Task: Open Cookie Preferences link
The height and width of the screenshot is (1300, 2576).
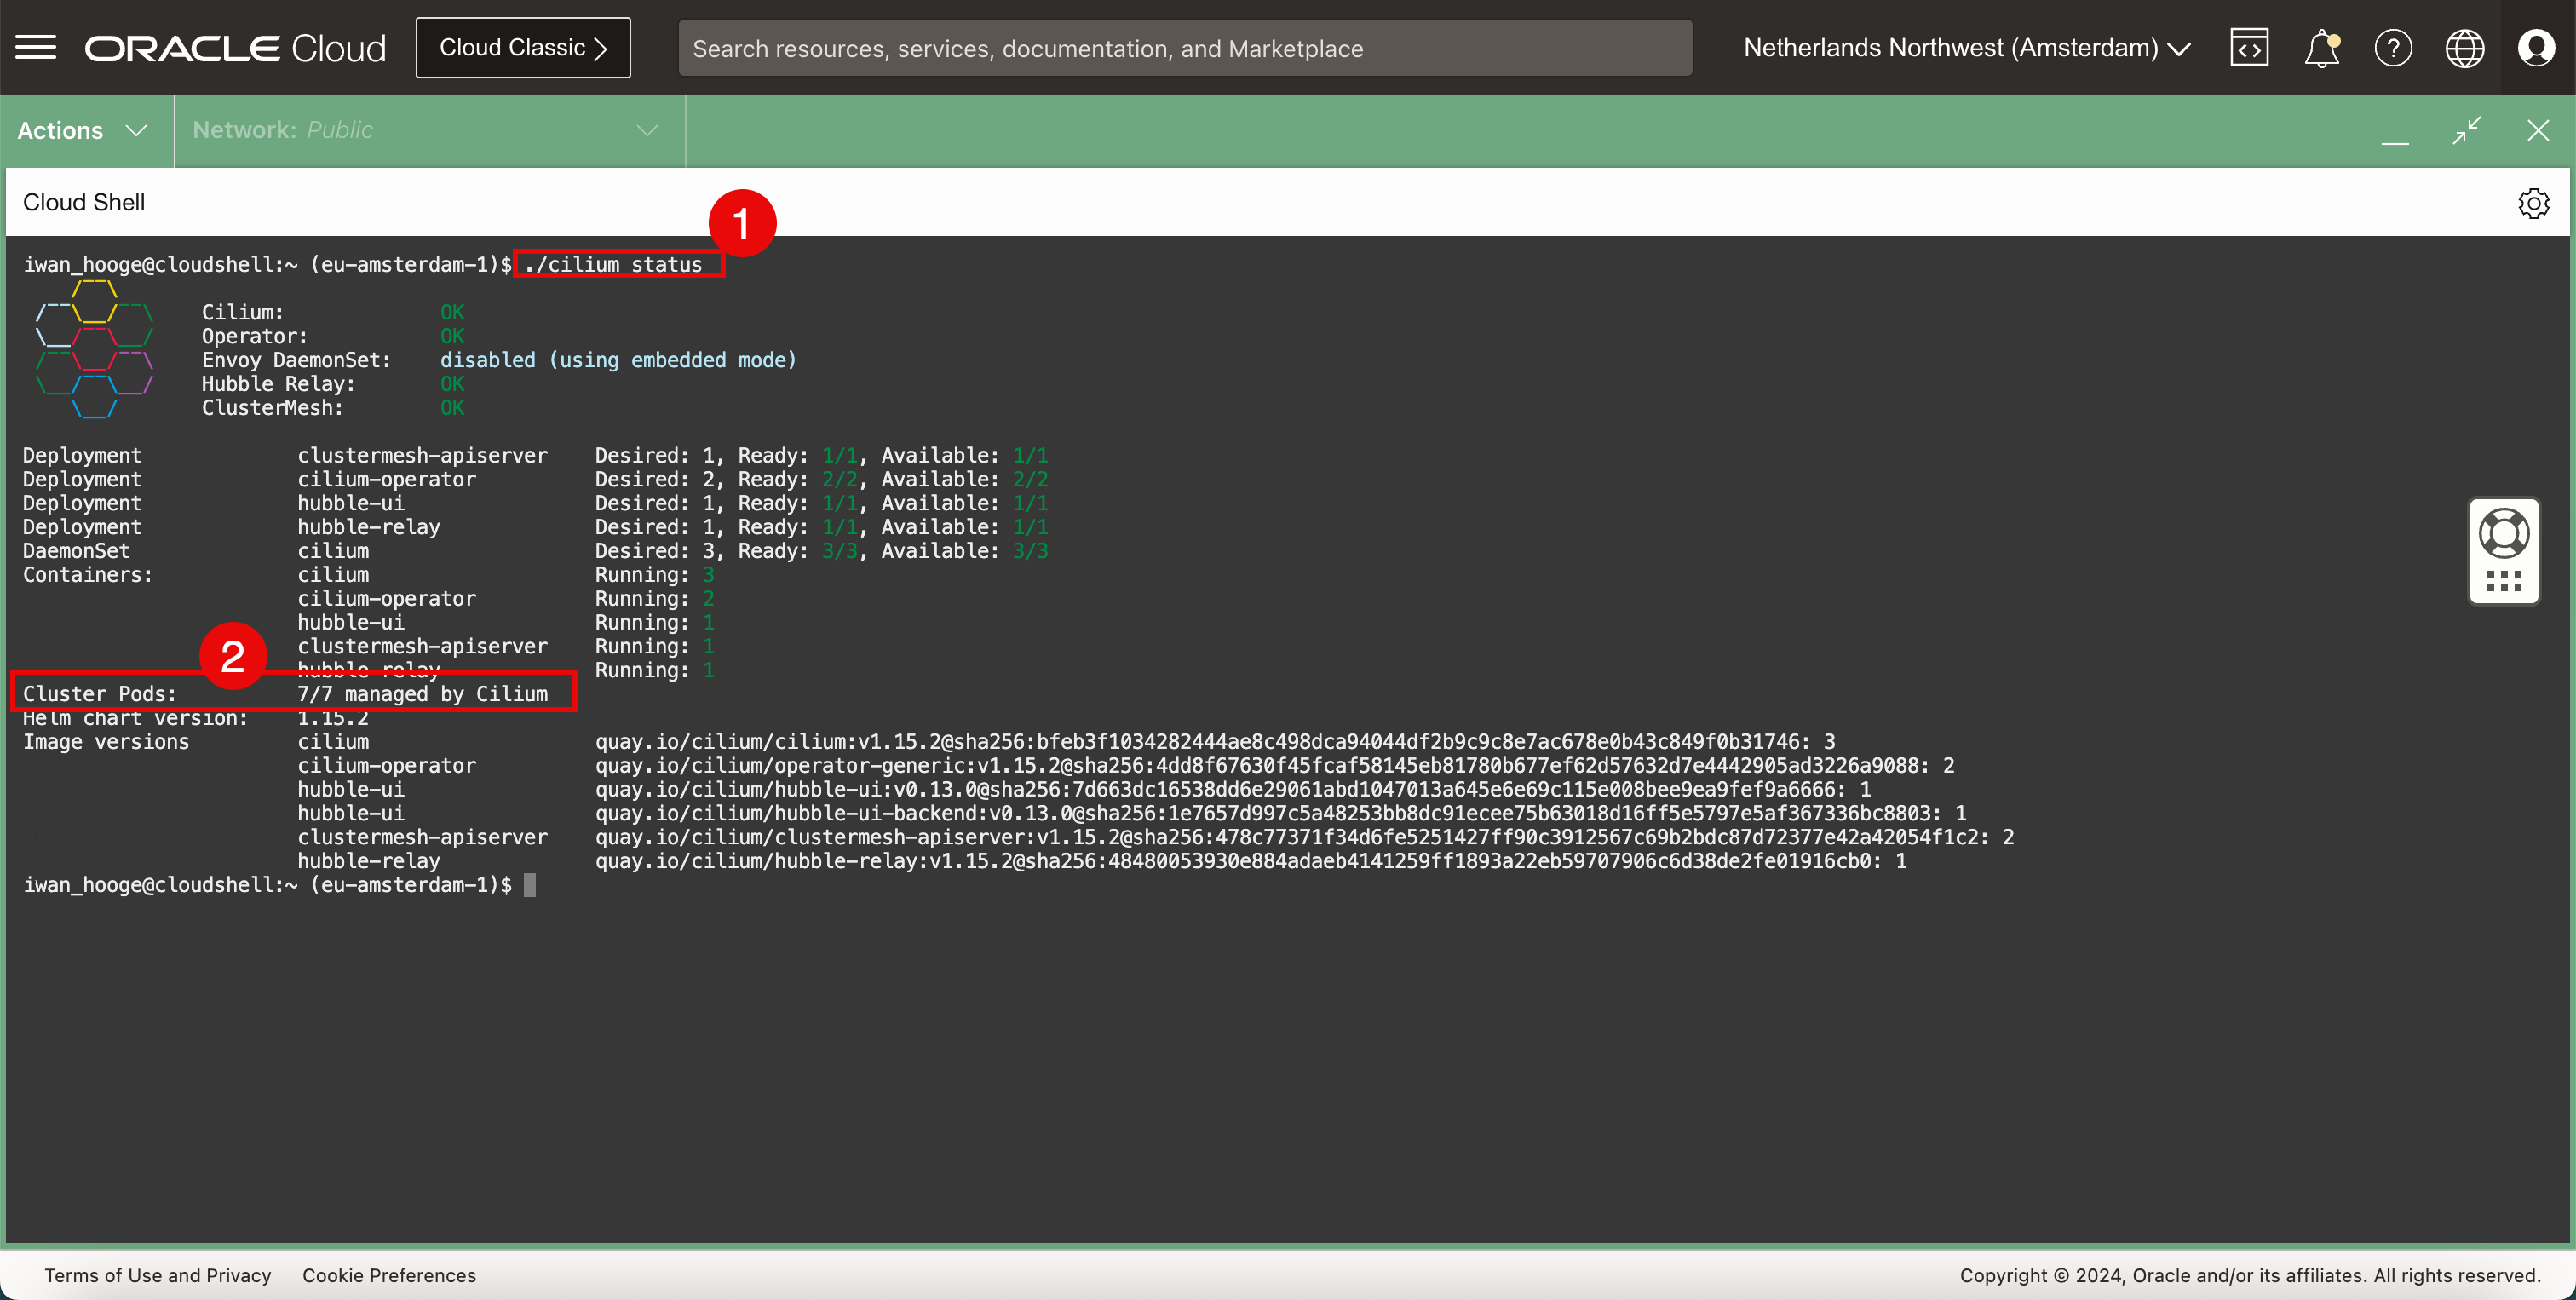Action: [389, 1275]
